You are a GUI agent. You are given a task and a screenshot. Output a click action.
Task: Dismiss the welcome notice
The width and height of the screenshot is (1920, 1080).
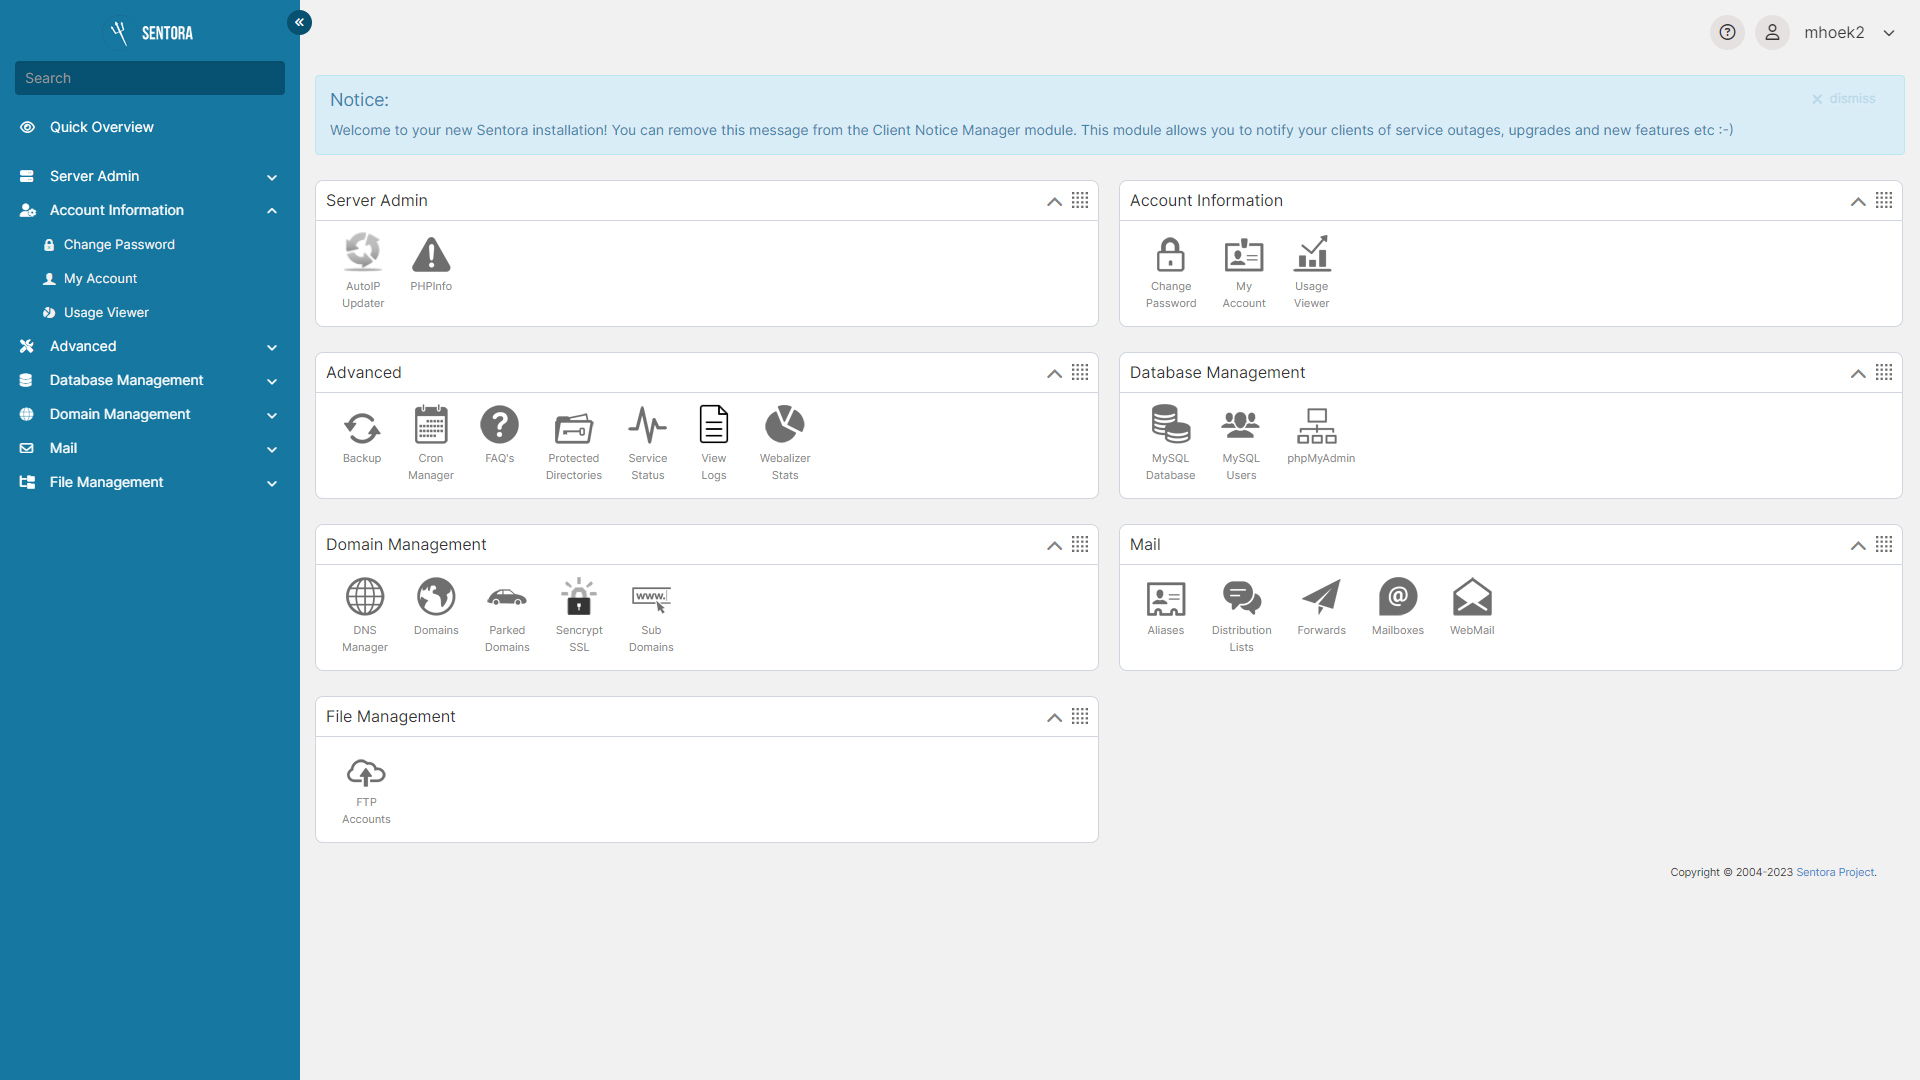(x=1843, y=98)
